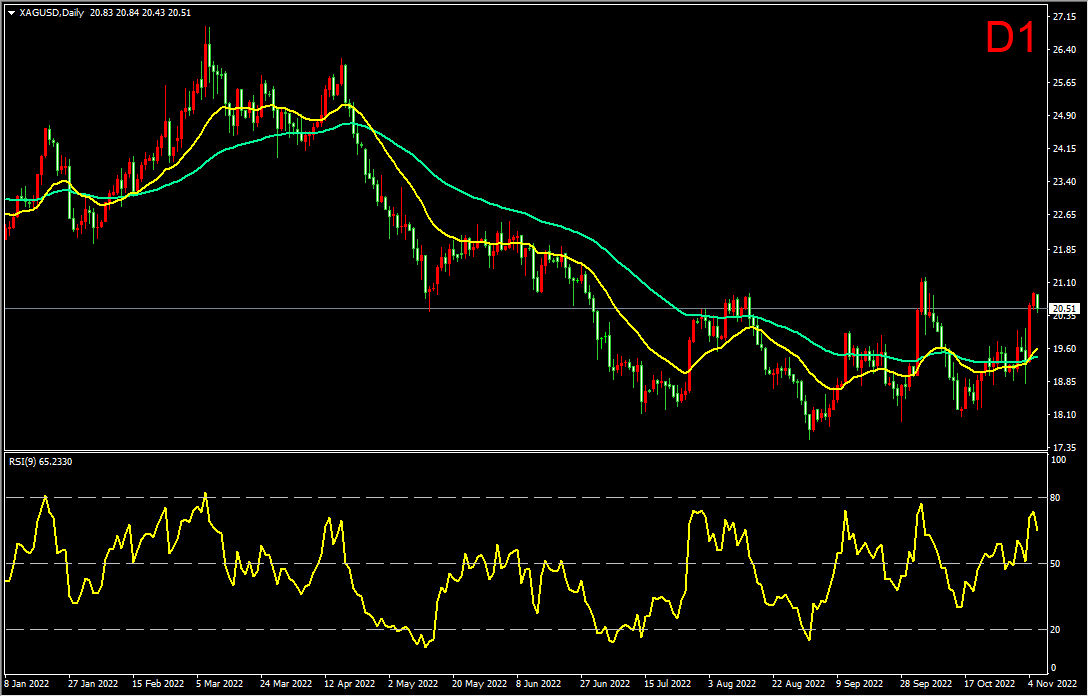The height and width of the screenshot is (697, 1089).
Task: Click the 21.85 price axis label
Action: (1064, 249)
